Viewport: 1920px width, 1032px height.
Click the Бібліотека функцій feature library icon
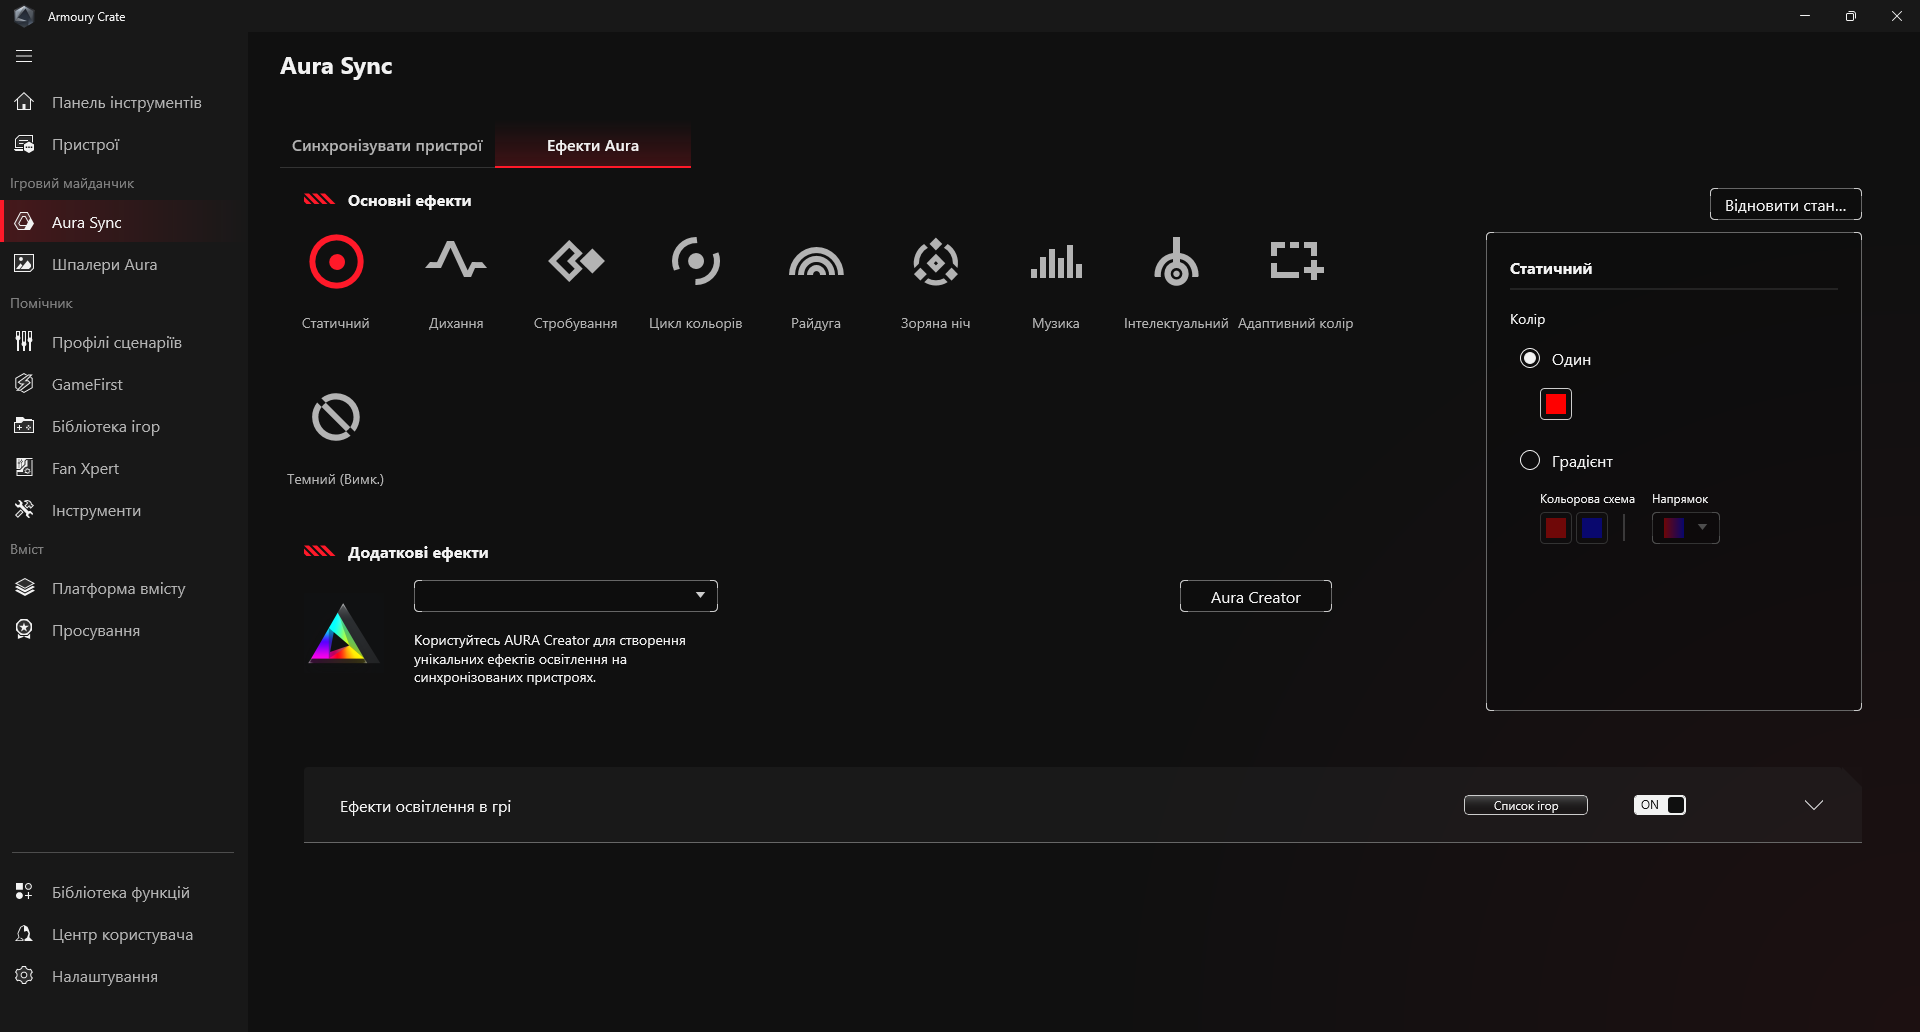[x=24, y=892]
